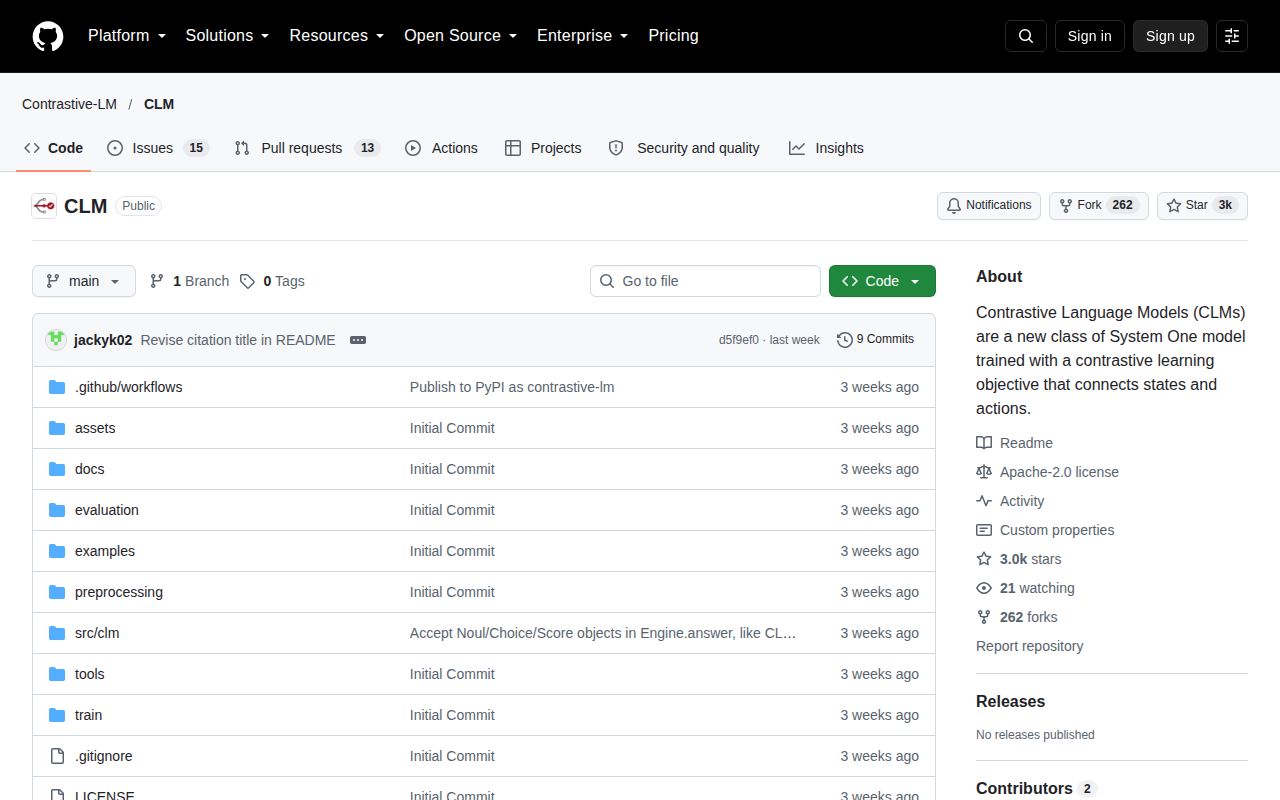Open the search magnifier in header
The width and height of the screenshot is (1280, 800).
coord(1026,36)
